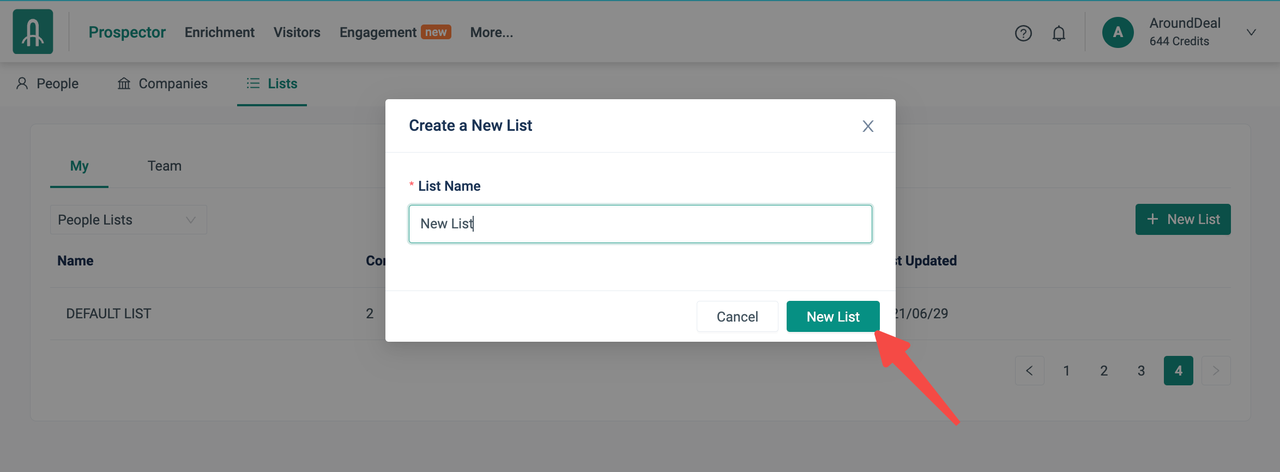The image size is (1280, 472).
Task: Go to previous page arrow
Action: point(1029,371)
